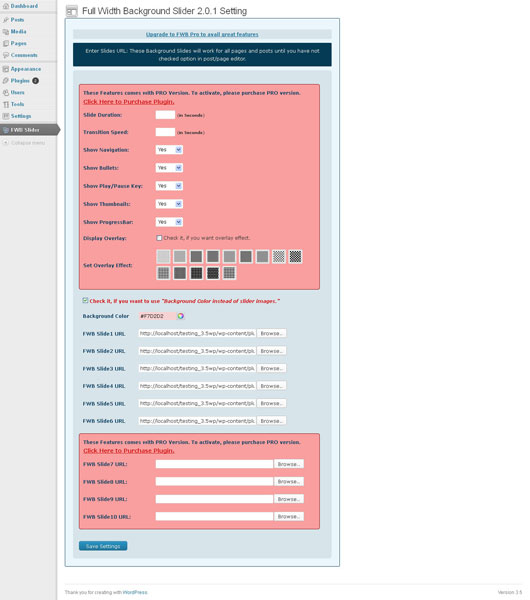Click the Plugins plug icon
This screenshot has width=530, height=600.
pos(6,81)
